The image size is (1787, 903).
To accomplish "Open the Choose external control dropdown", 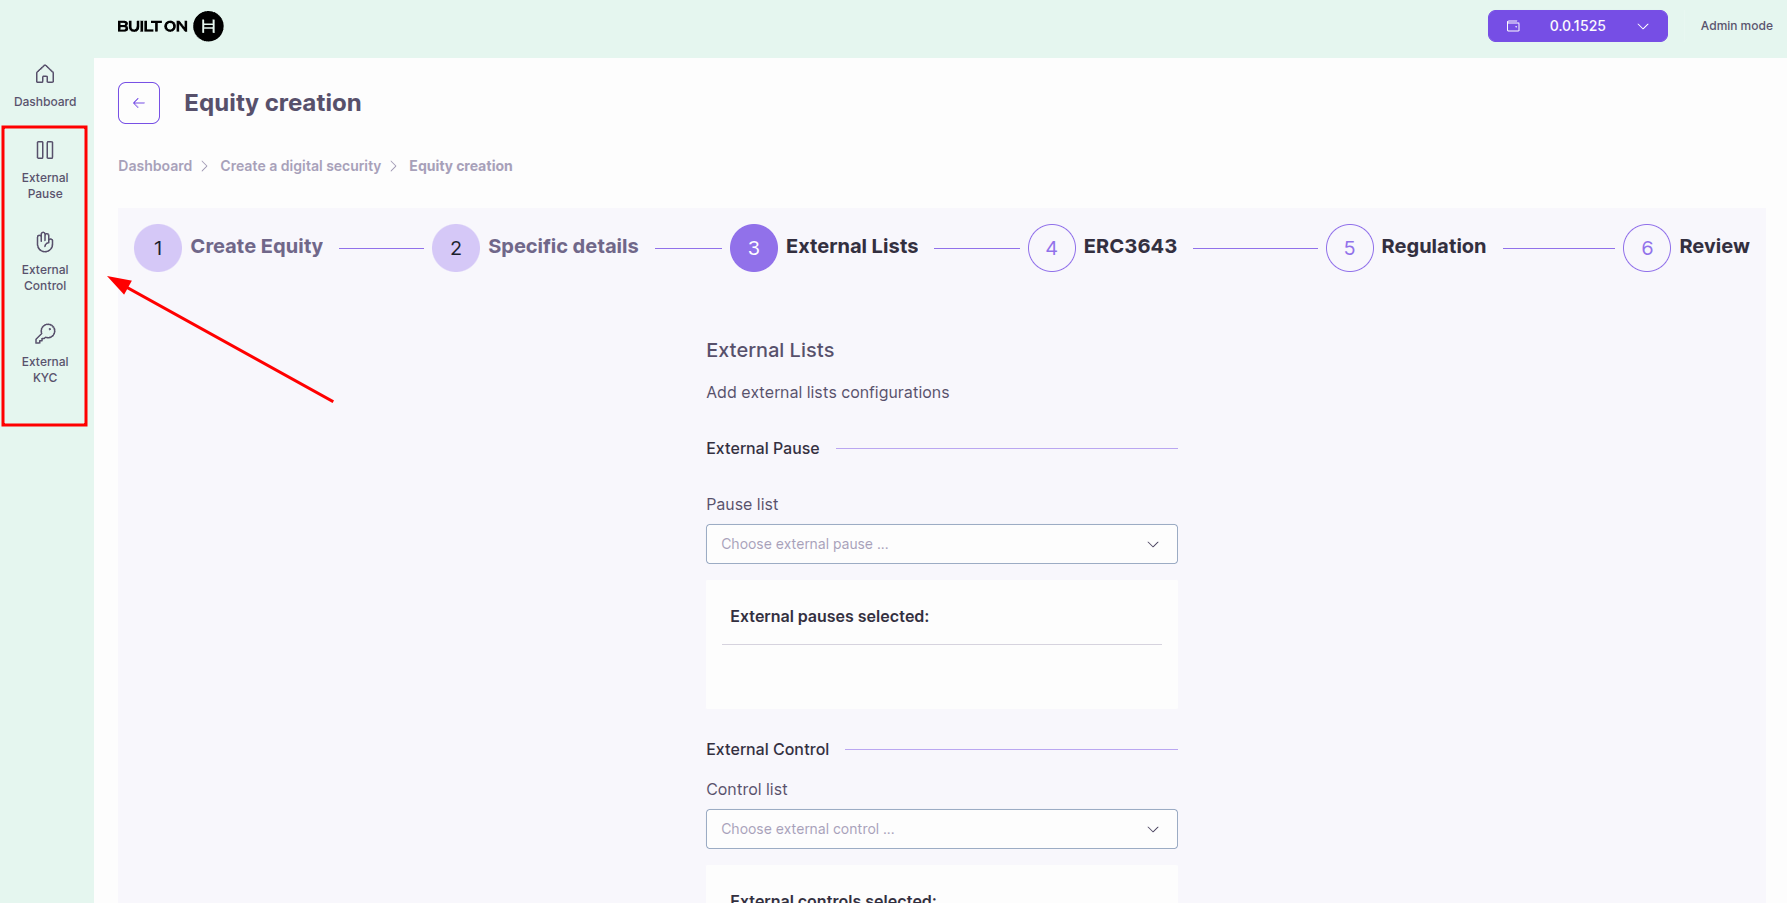I will (x=941, y=828).
